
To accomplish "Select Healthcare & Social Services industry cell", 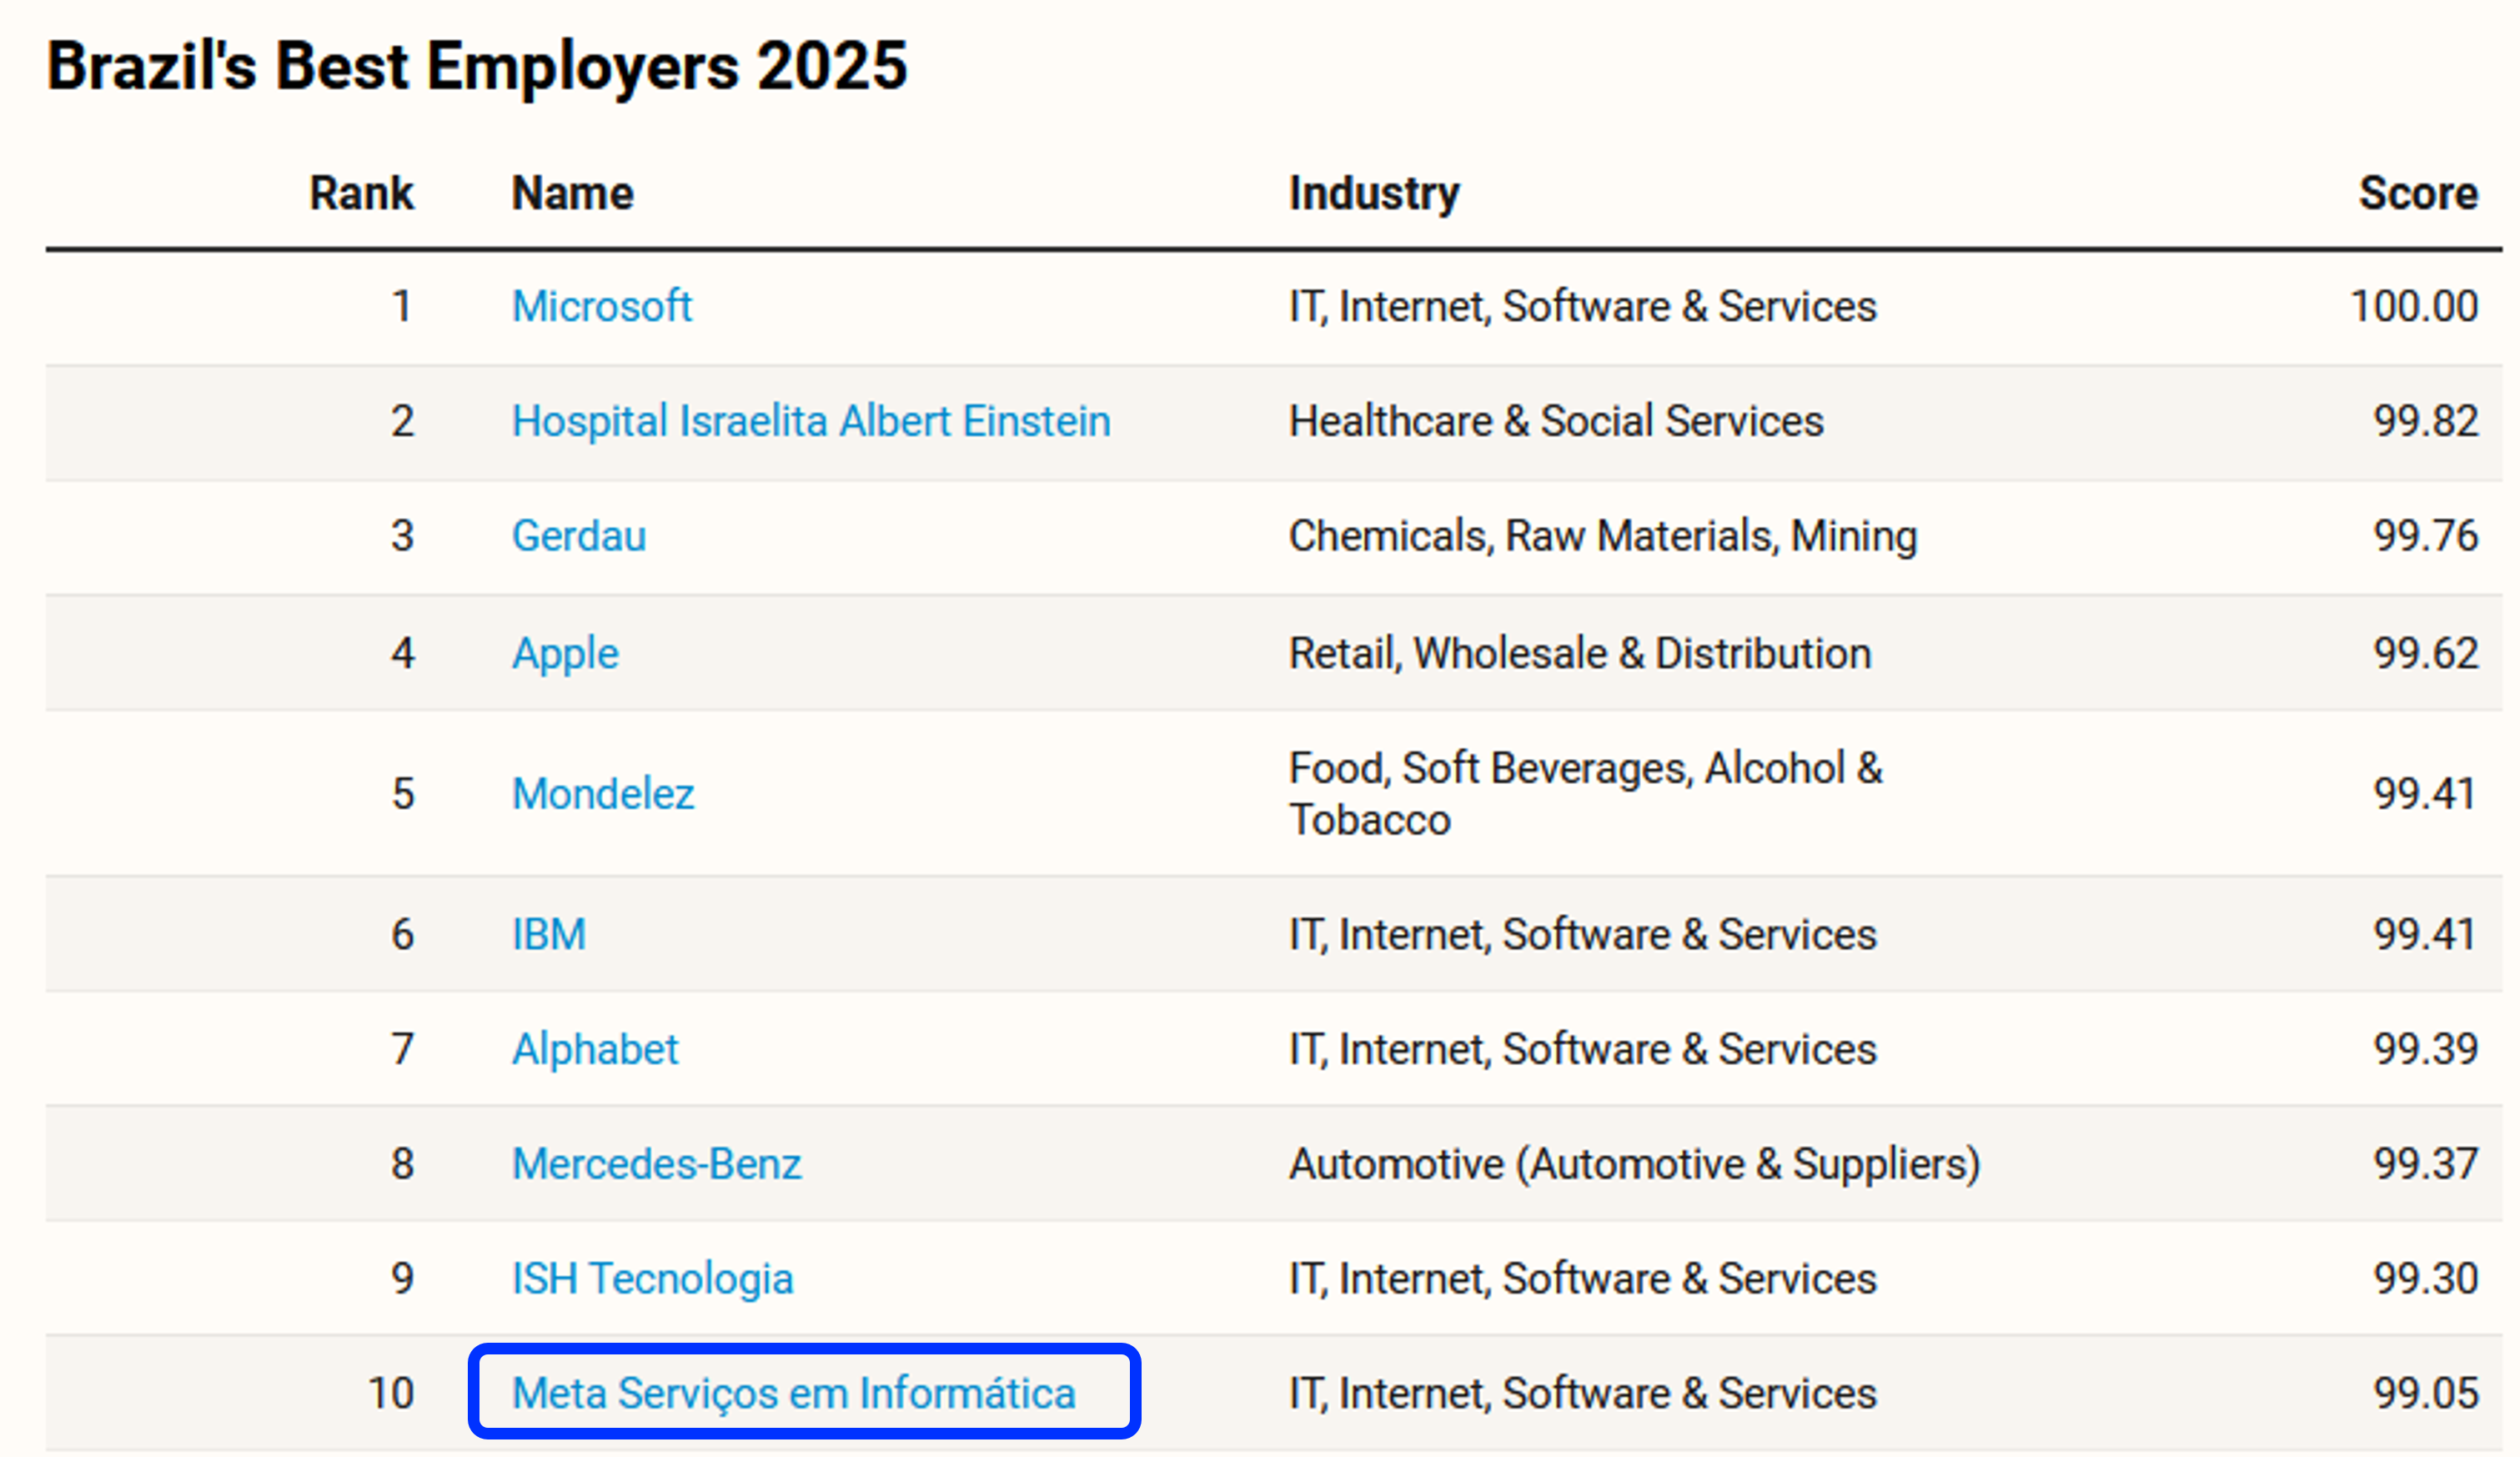I will (x=1555, y=421).
